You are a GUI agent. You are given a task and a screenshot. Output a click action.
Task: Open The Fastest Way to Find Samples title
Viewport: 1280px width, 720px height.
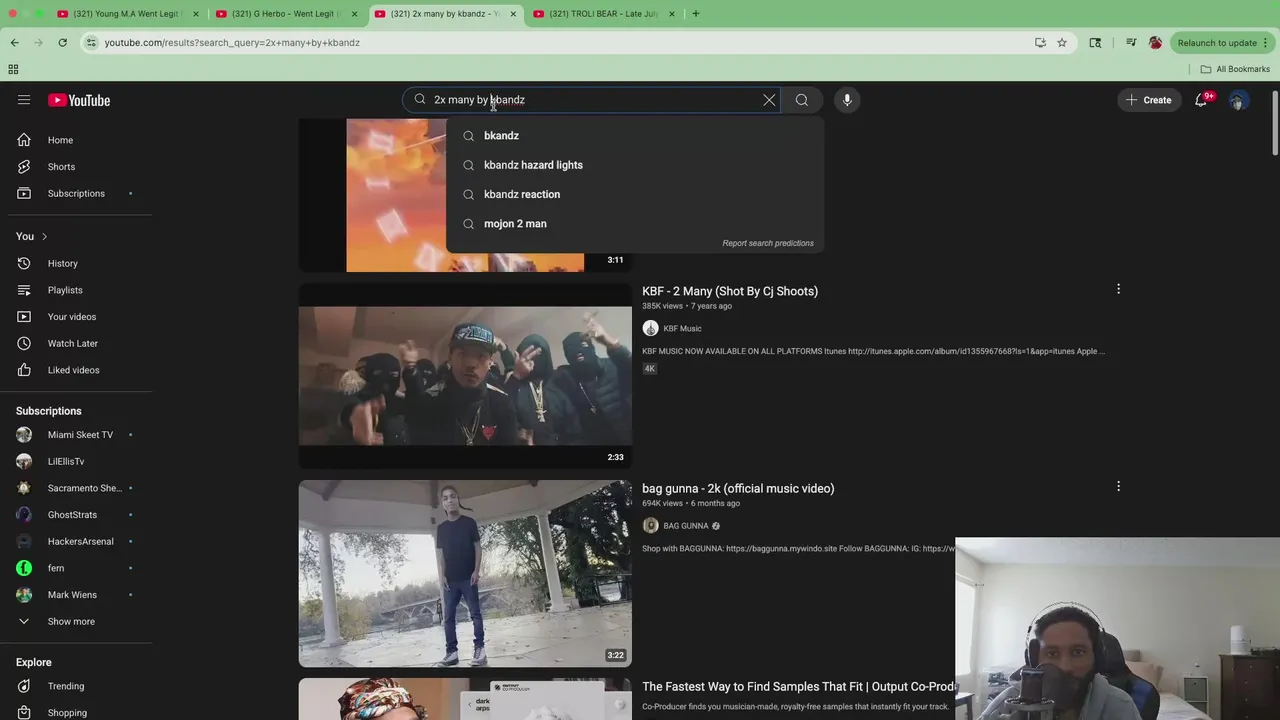[799, 687]
